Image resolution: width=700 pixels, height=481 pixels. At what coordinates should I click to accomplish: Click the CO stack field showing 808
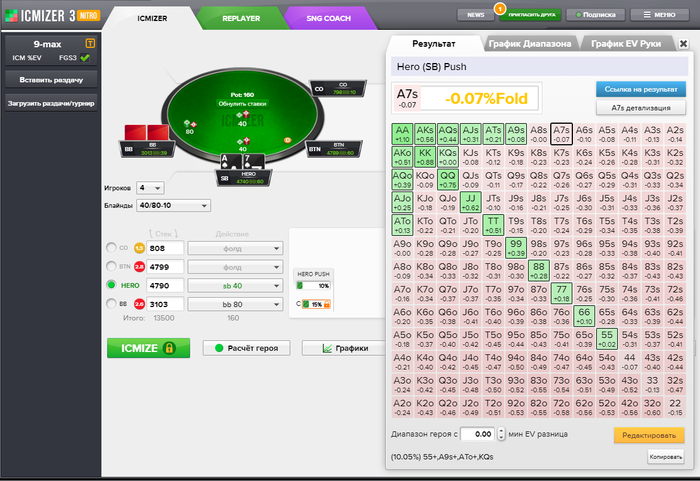165,248
